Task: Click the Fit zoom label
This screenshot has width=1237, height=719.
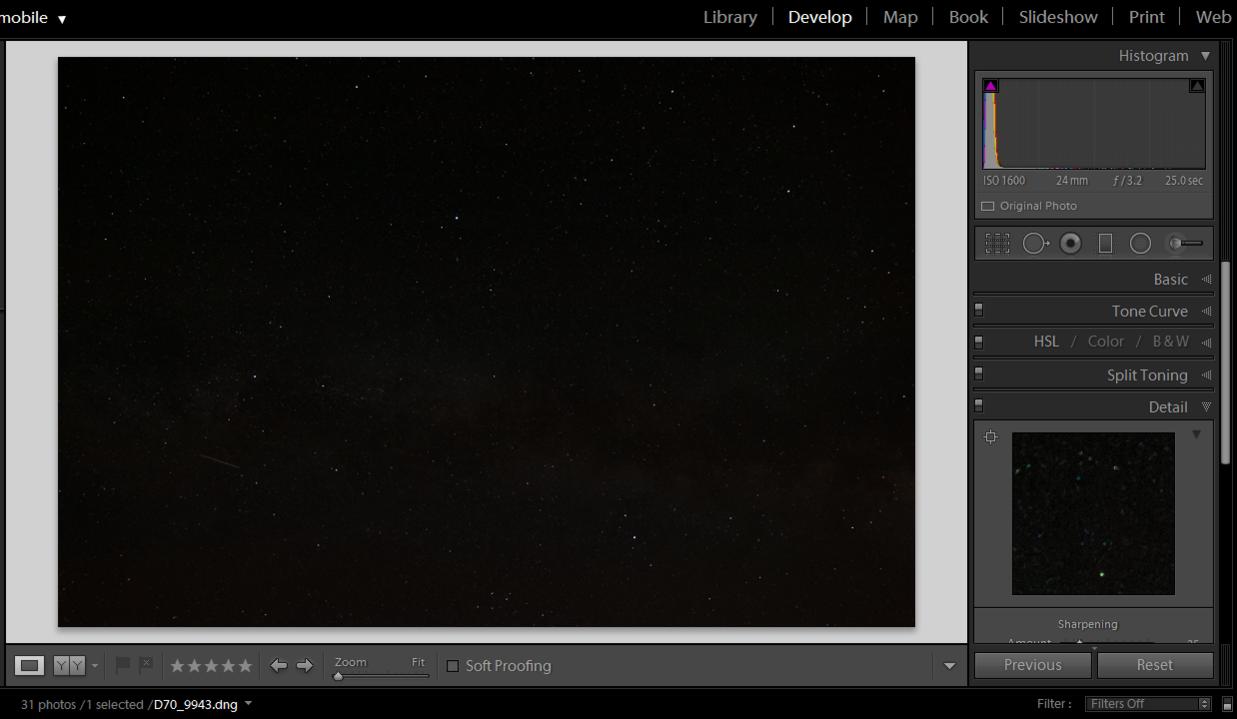Action: pyautogui.click(x=418, y=662)
